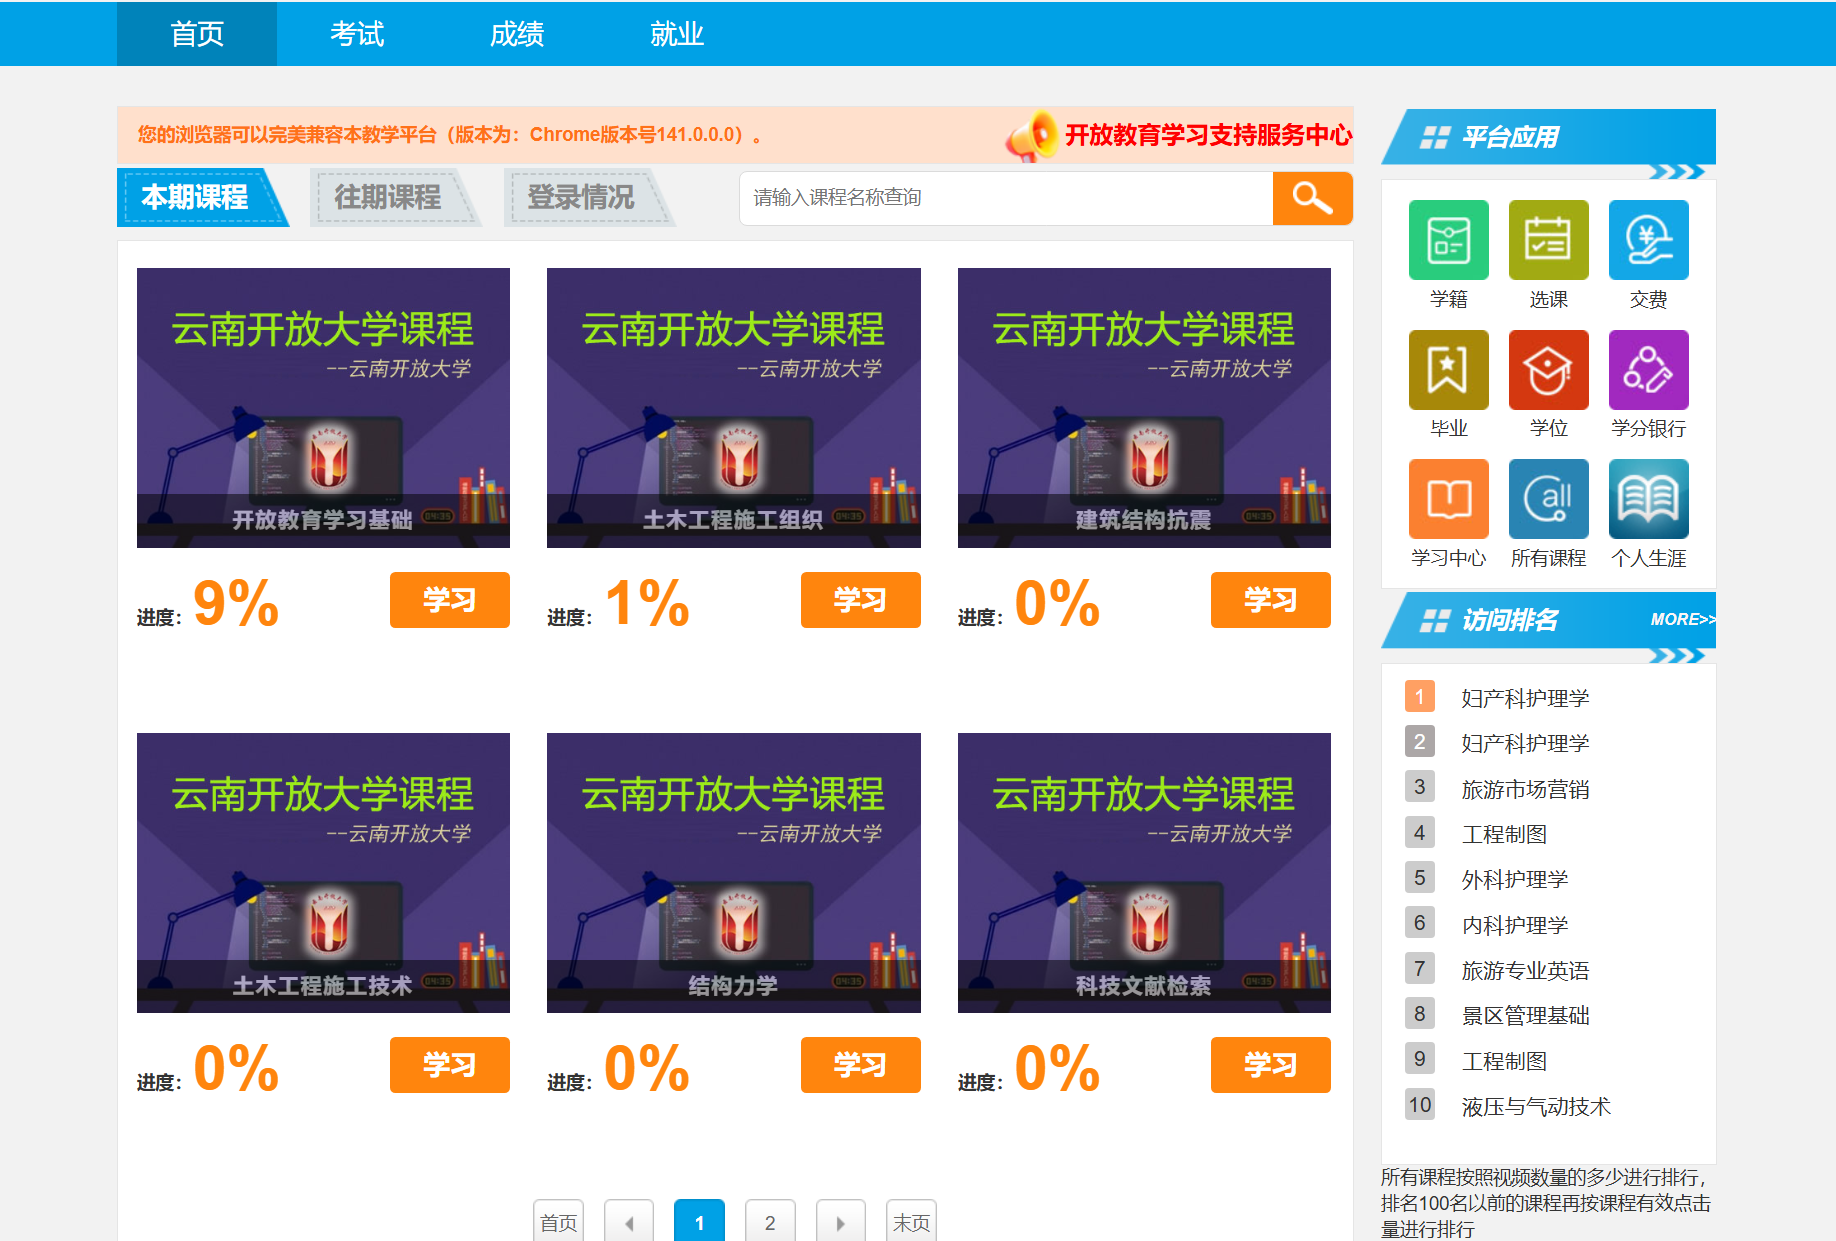1836x1241 pixels.
Task: Select the 毕业 graduation icon
Action: click(1448, 370)
